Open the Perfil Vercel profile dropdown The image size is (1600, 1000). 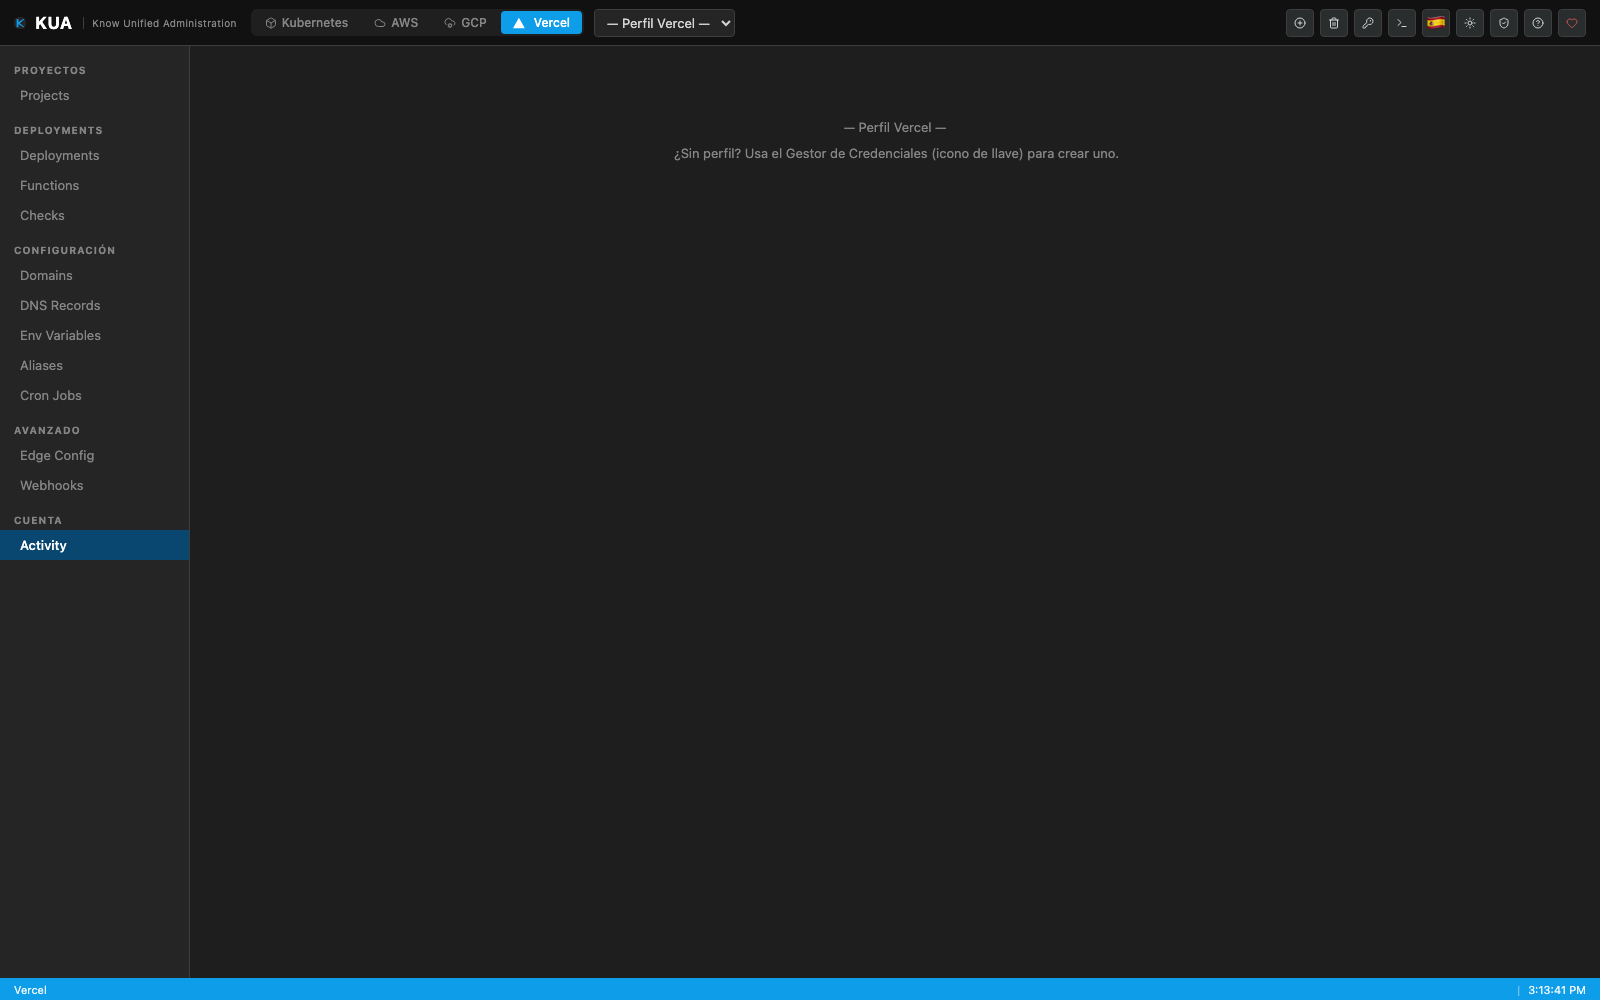click(664, 23)
